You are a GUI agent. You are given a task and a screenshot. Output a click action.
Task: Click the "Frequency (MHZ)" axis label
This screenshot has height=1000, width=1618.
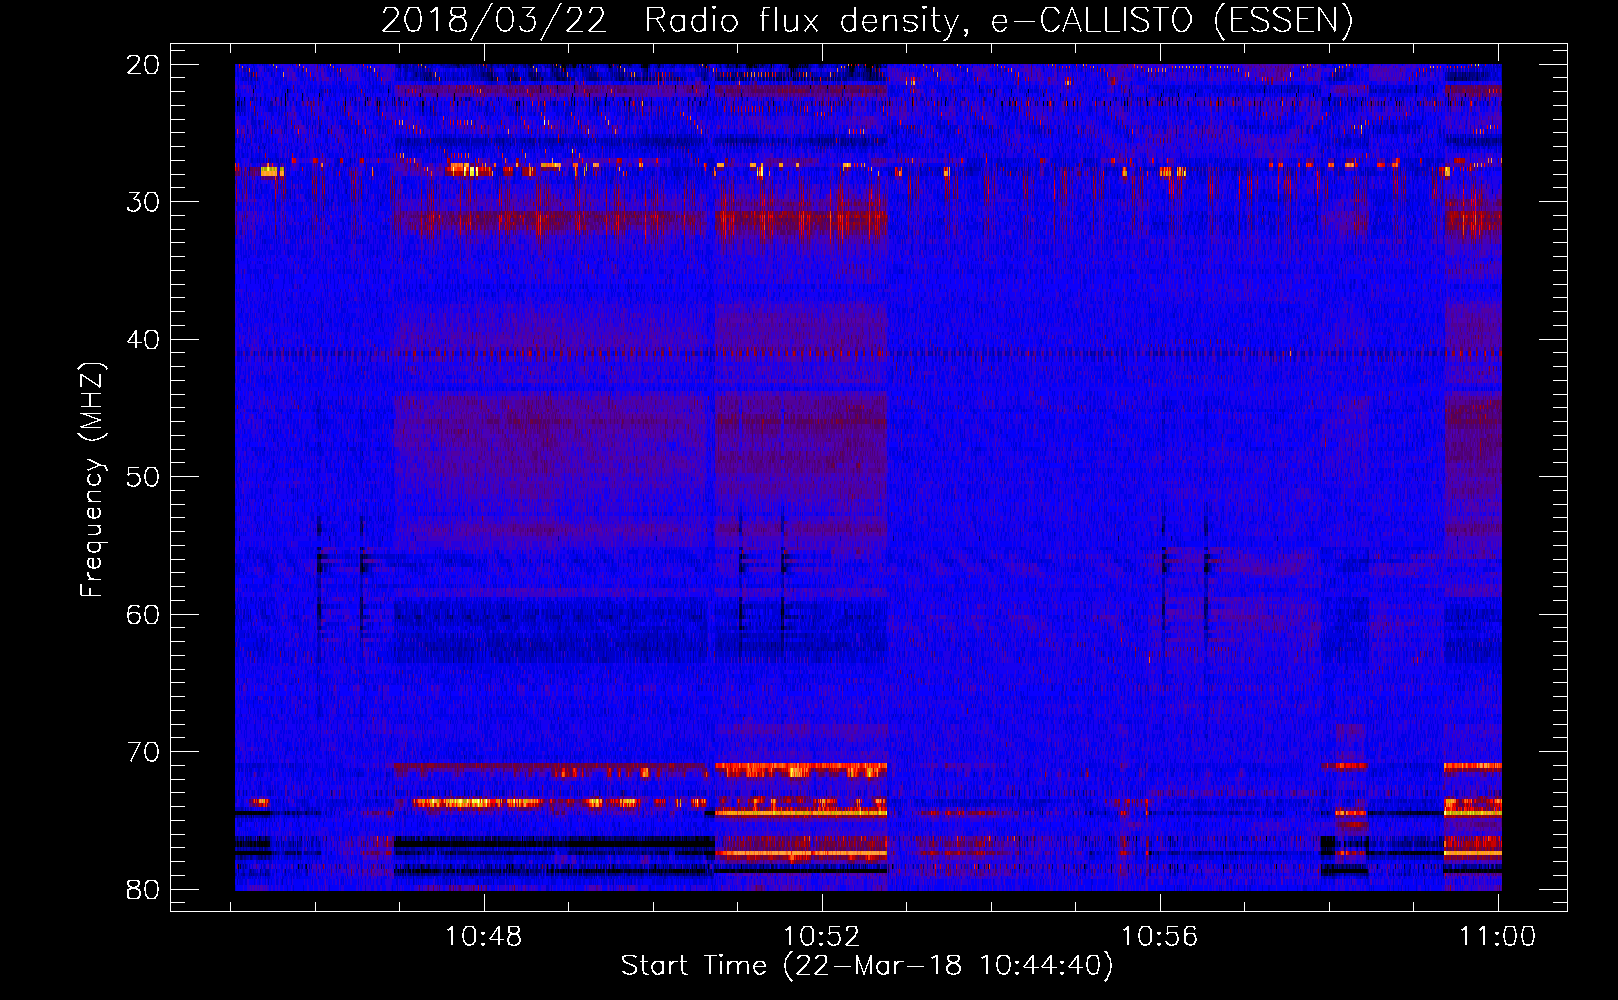coord(92,479)
